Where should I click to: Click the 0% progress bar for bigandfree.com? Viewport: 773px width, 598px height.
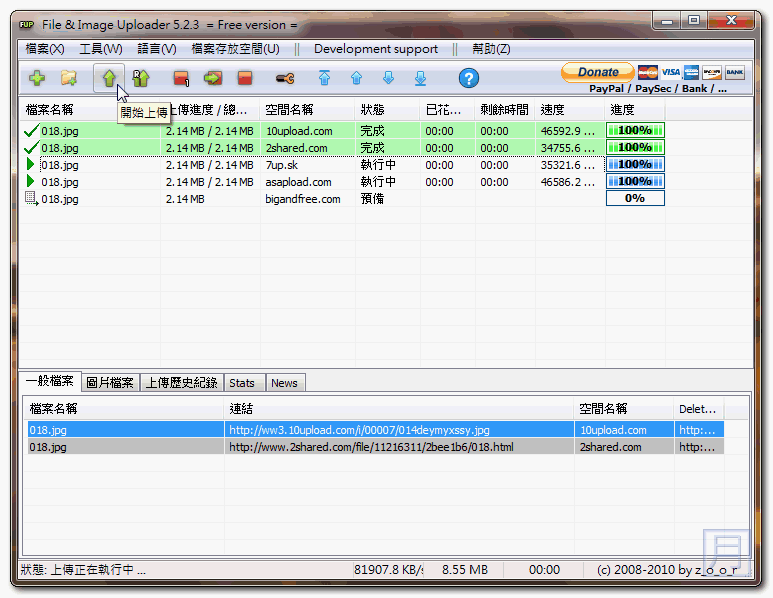(635, 198)
